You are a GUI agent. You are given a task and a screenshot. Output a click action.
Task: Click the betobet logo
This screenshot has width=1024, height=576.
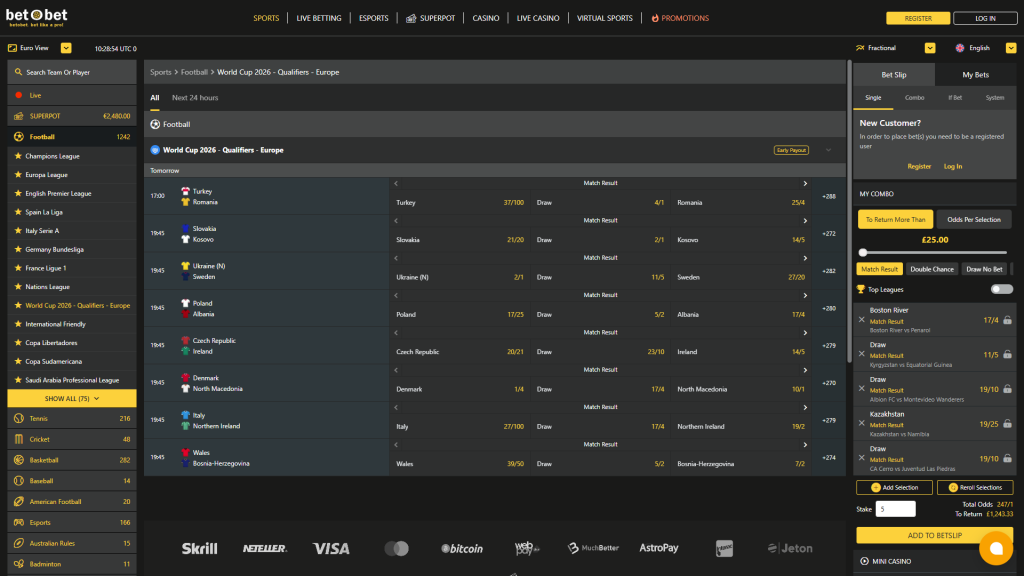pos(37,17)
